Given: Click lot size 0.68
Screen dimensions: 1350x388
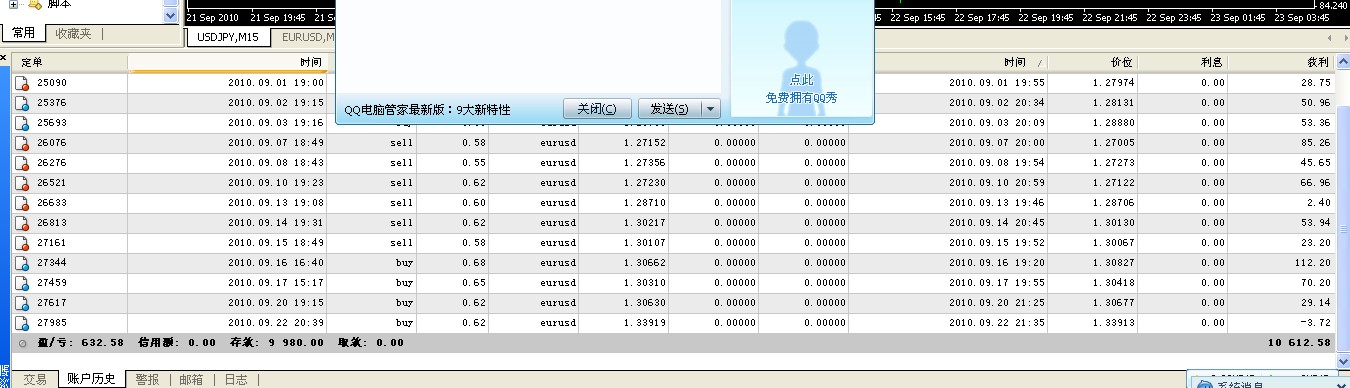Looking at the screenshot, I should (x=475, y=263).
